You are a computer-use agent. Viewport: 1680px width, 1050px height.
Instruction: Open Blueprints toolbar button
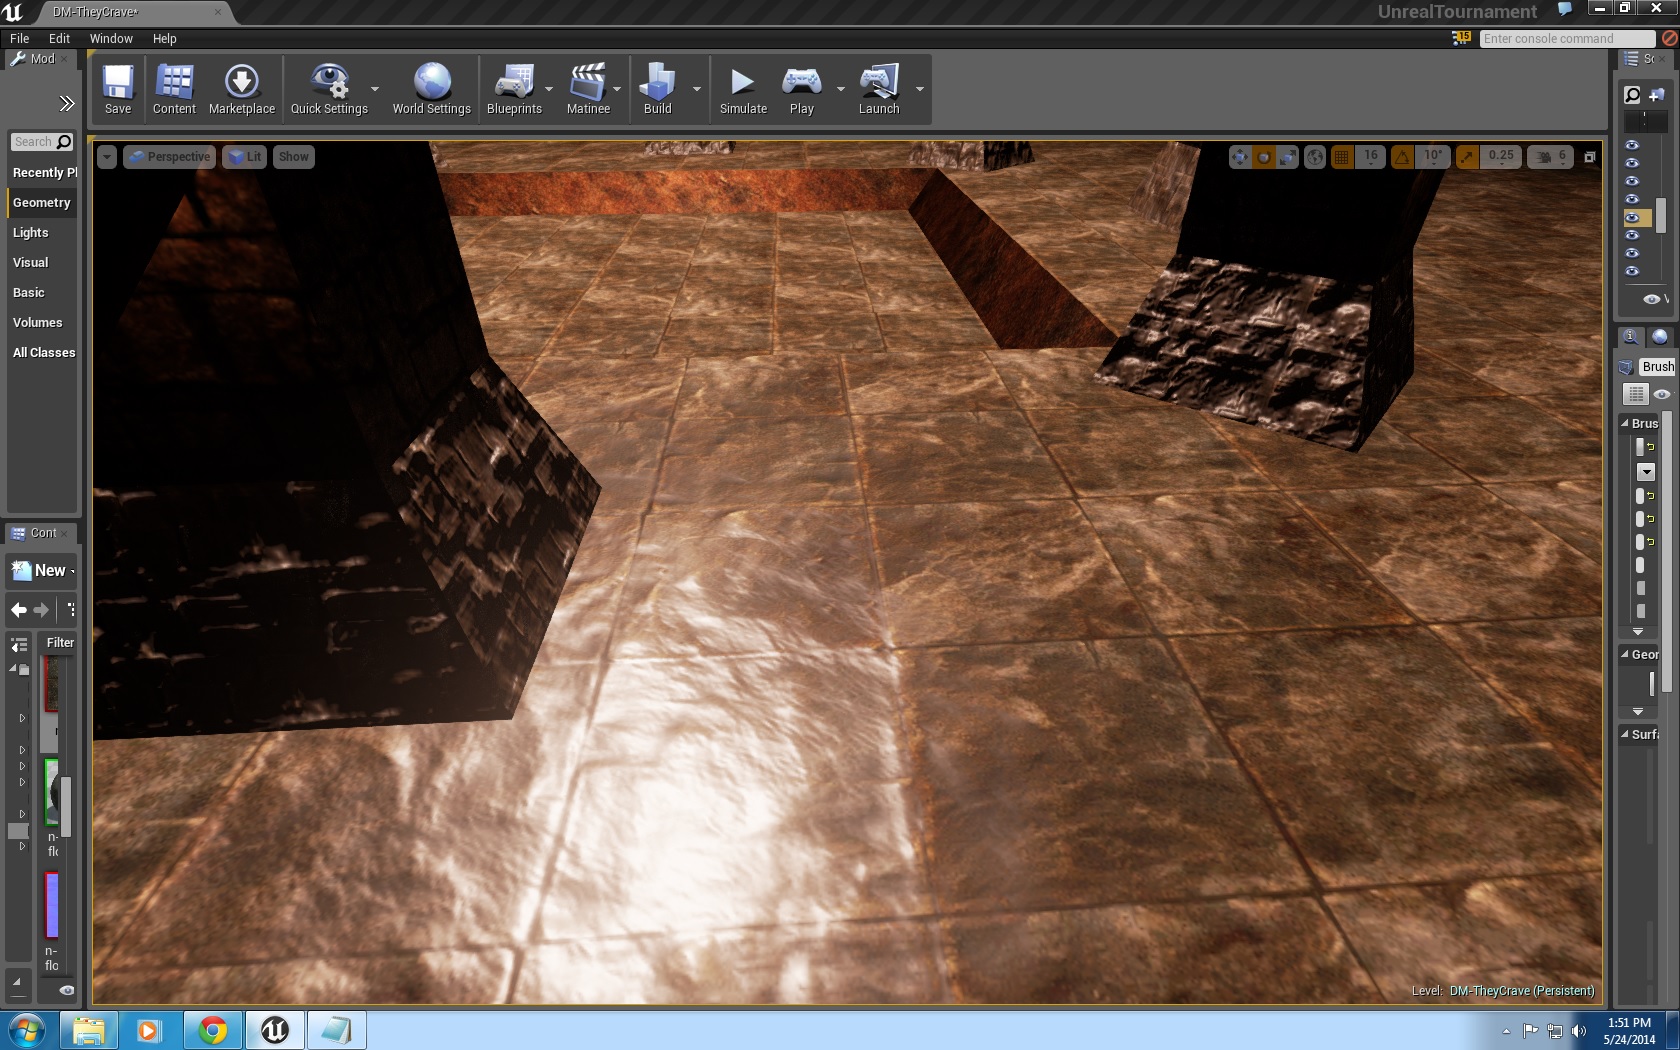tap(514, 89)
